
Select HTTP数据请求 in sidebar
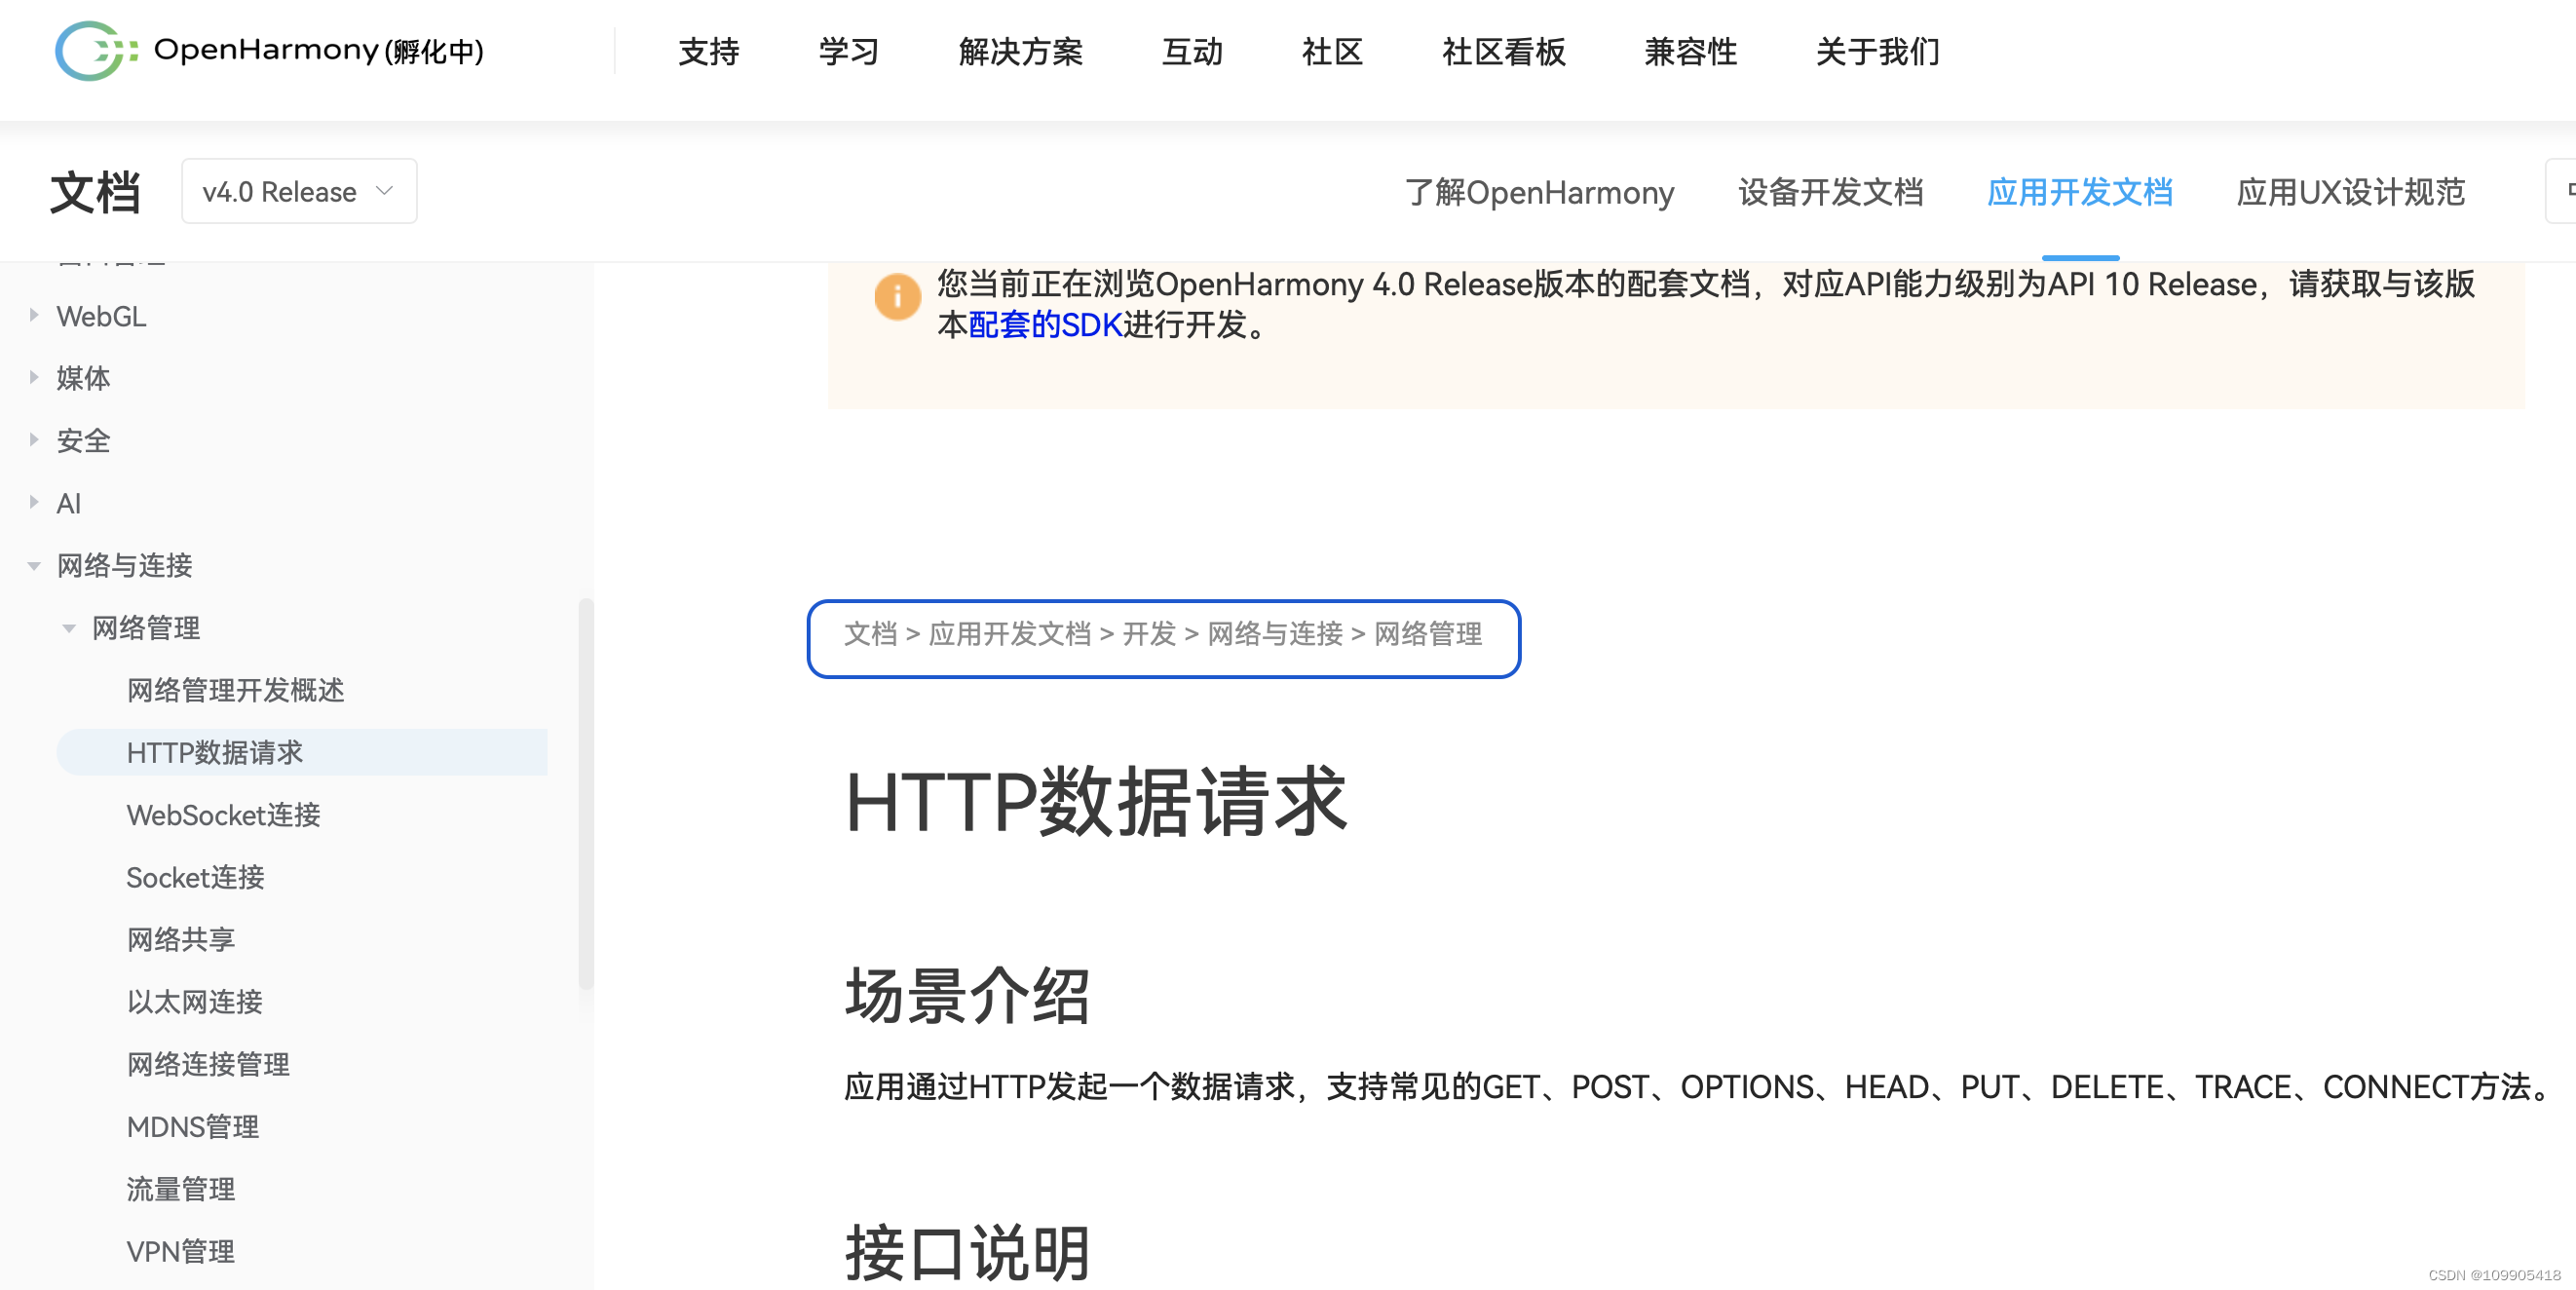tap(302, 752)
